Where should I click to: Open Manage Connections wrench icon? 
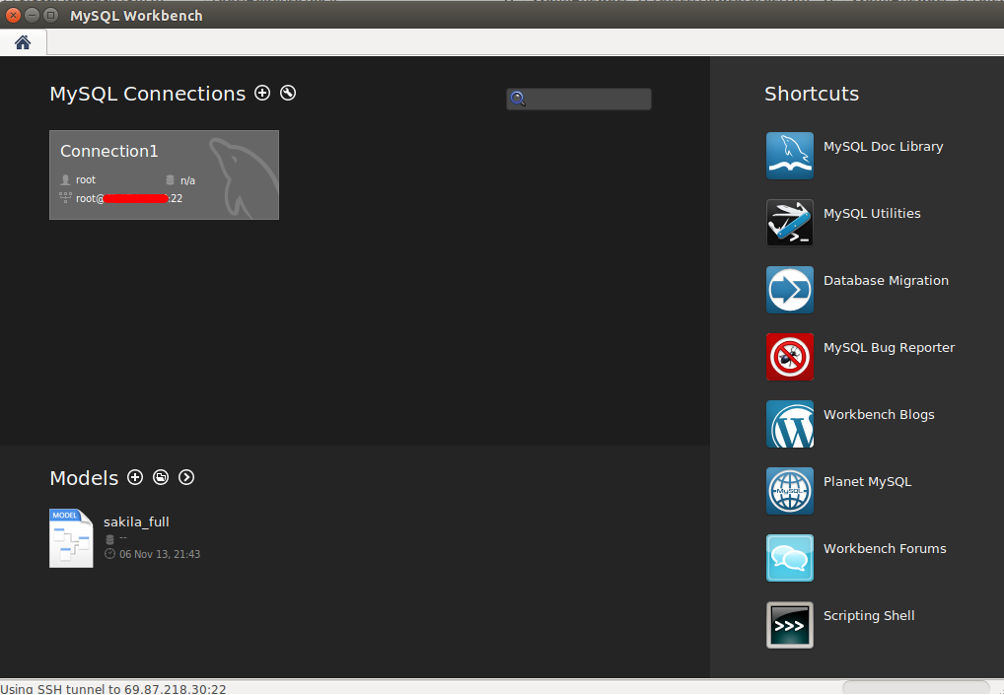click(288, 93)
